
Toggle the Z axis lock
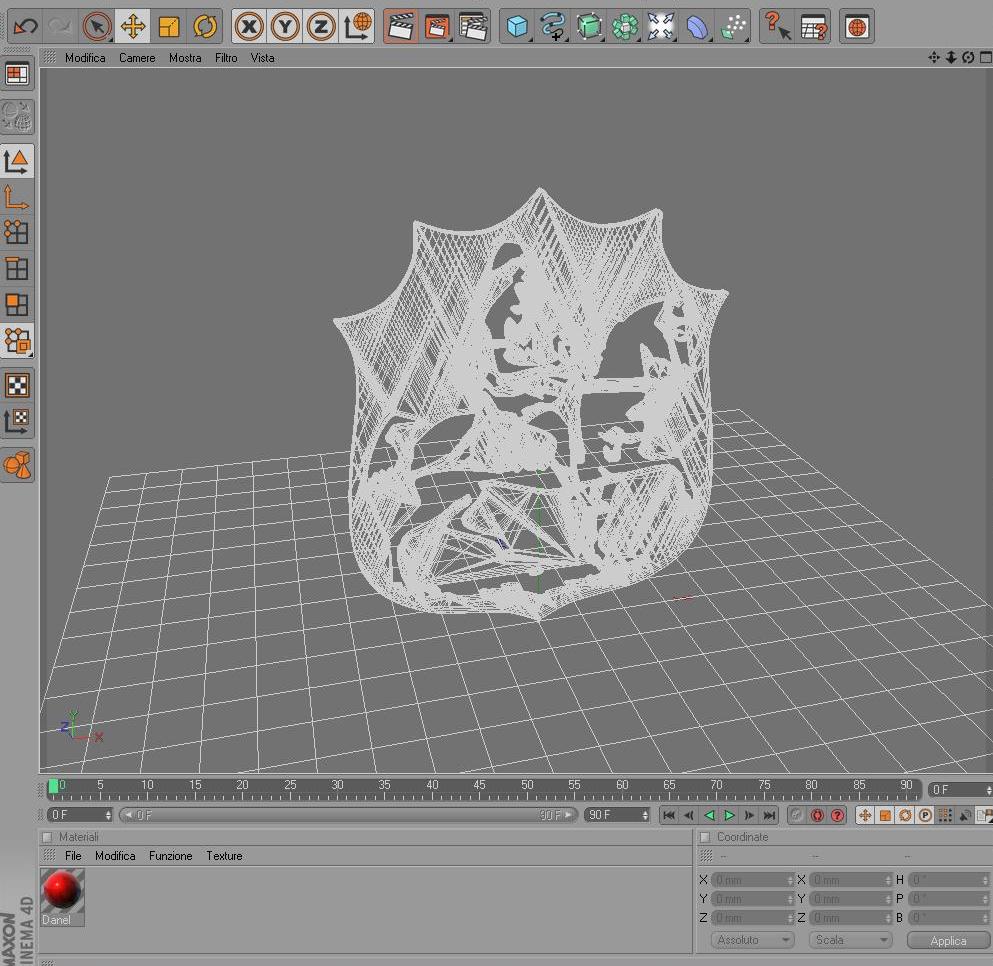[321, 27]
